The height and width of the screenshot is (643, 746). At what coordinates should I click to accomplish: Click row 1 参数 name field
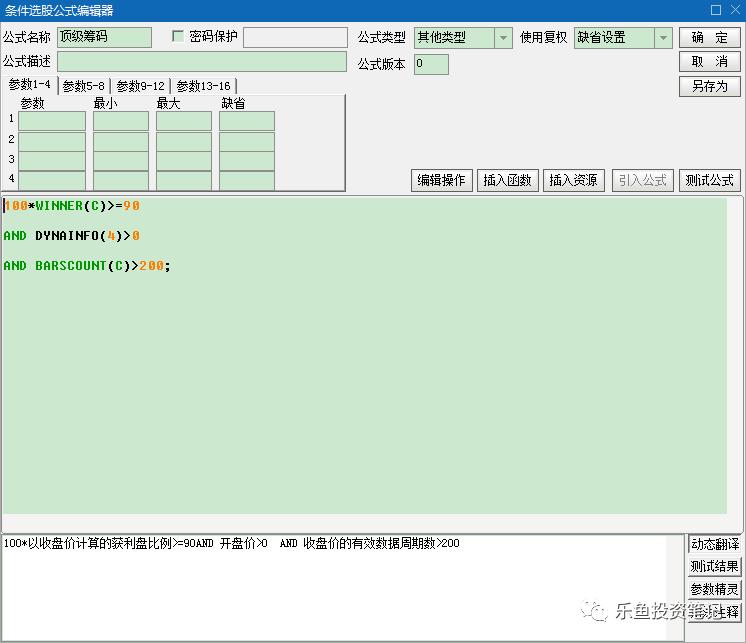pyautogui.click(x=52, y=121)
